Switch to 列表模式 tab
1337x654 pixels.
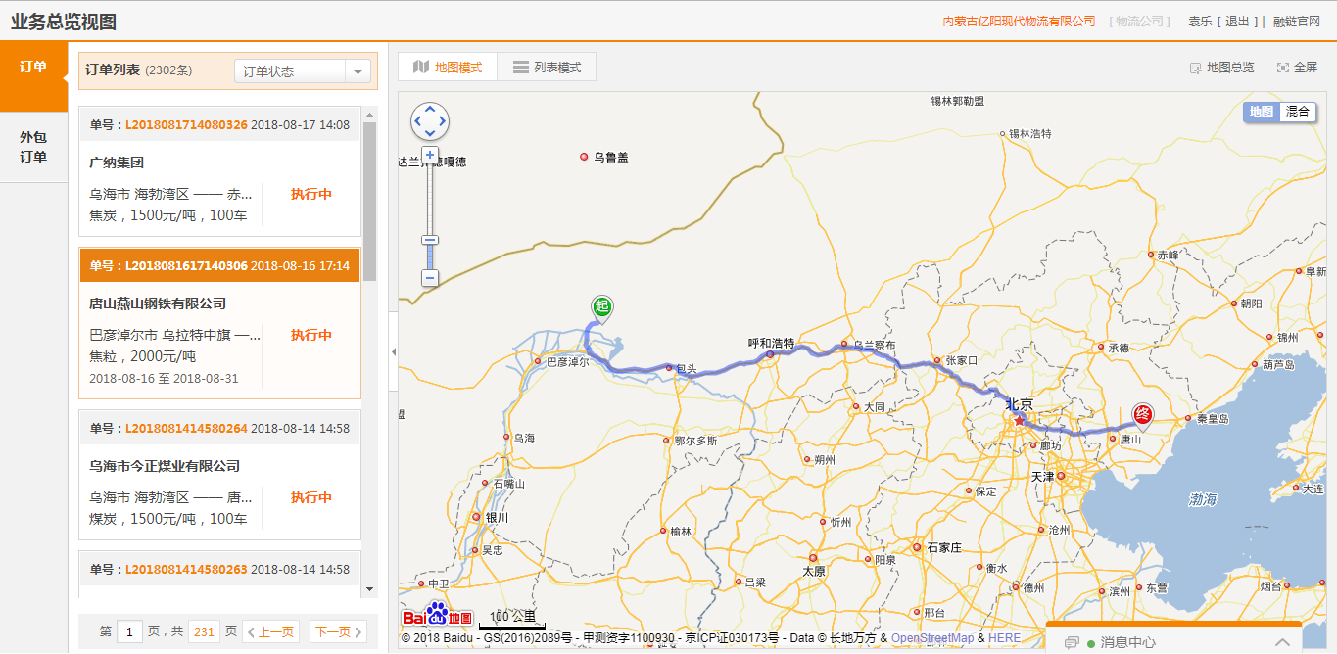(547, 67)
